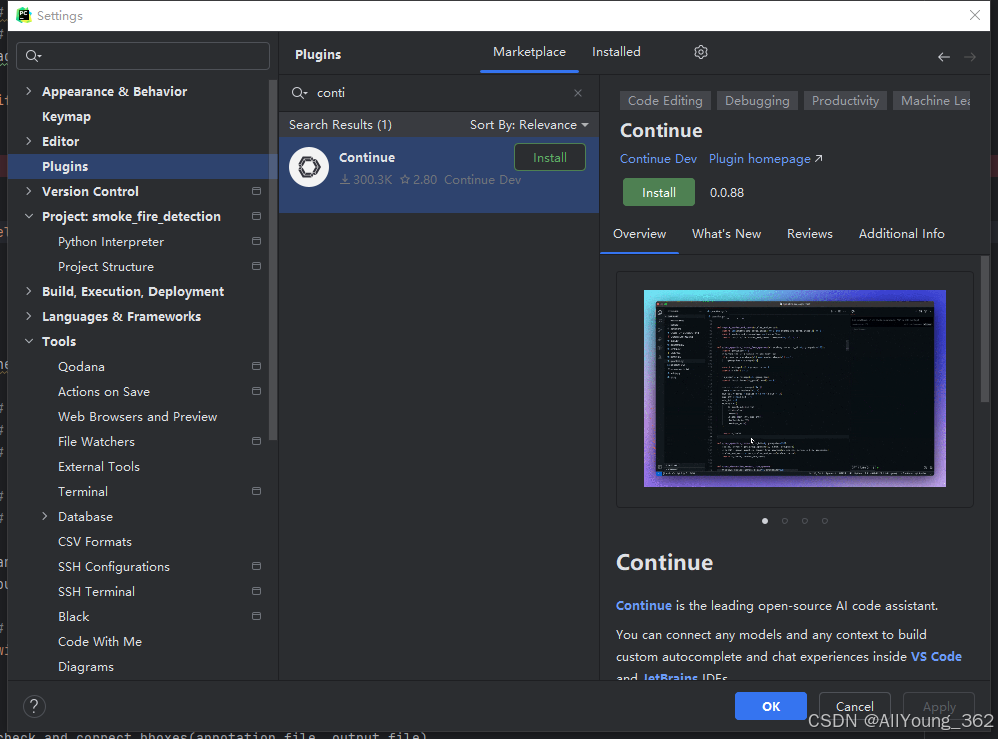Expand the Version Control node
Image resolution: width=998 pixels, height=739 pixels.
click(29, 191)
